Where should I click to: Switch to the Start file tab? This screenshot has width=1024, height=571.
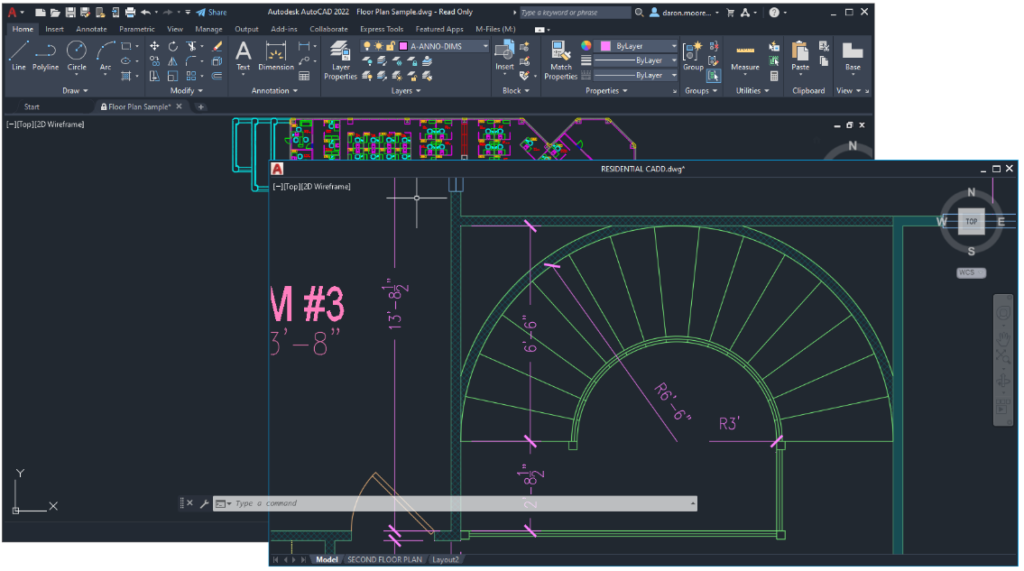[32, 106]
